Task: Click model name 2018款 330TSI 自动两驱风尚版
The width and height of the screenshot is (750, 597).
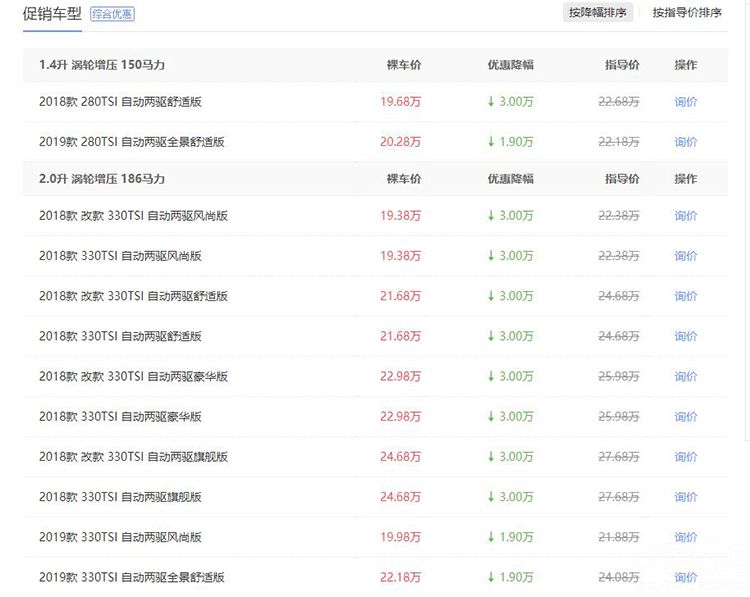Action: coord(120,256)
